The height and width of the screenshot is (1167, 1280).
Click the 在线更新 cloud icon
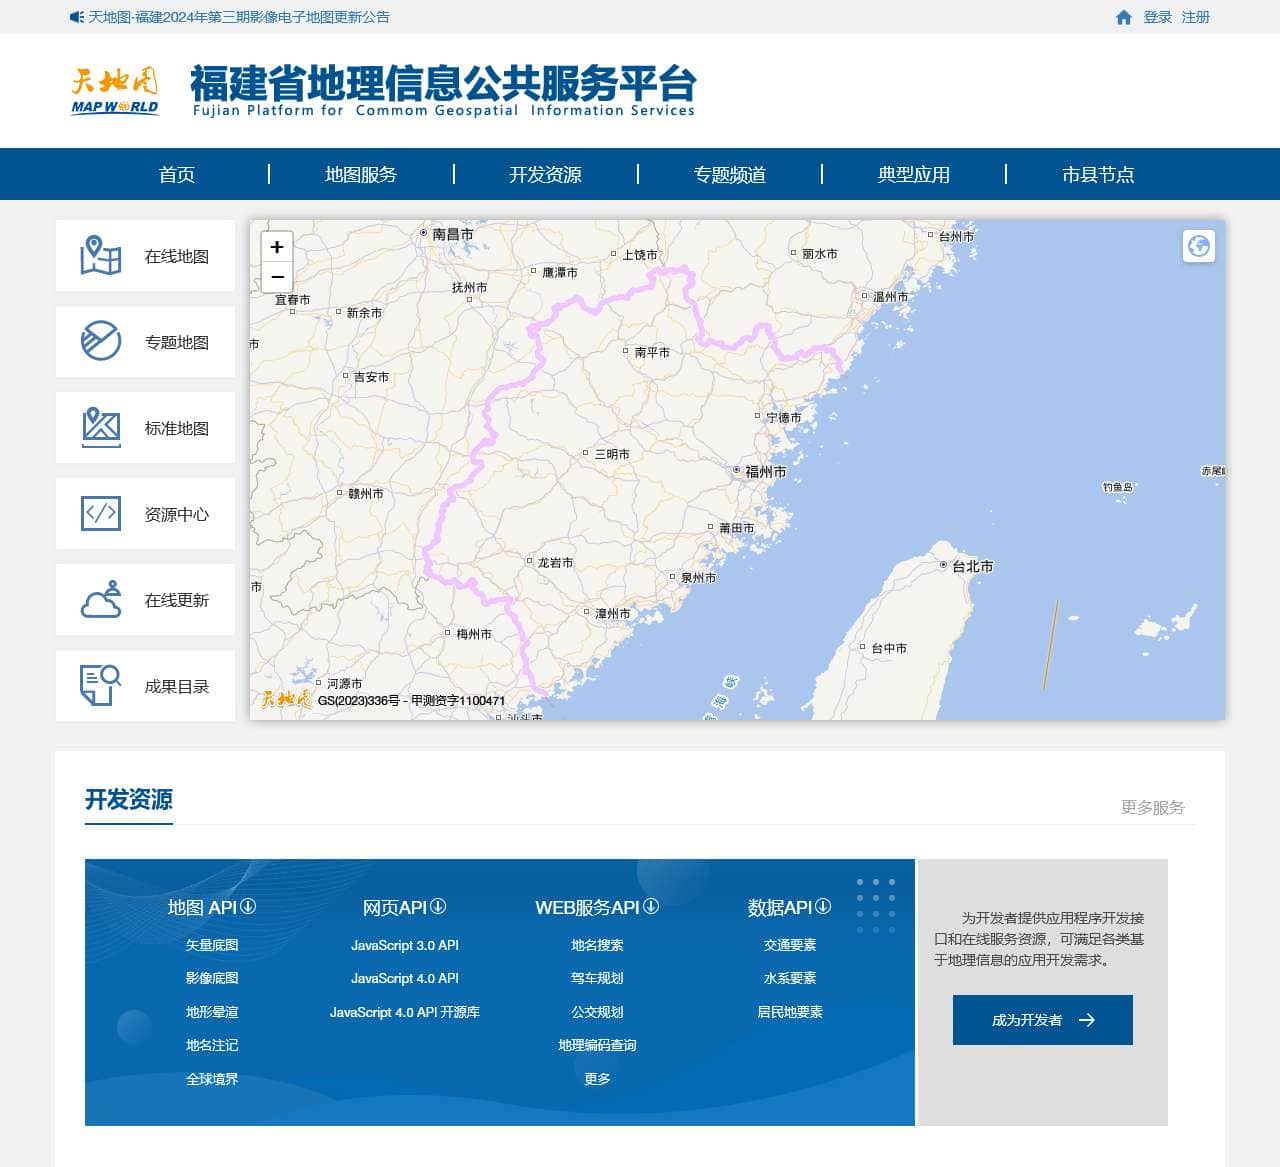pos(100,600)
